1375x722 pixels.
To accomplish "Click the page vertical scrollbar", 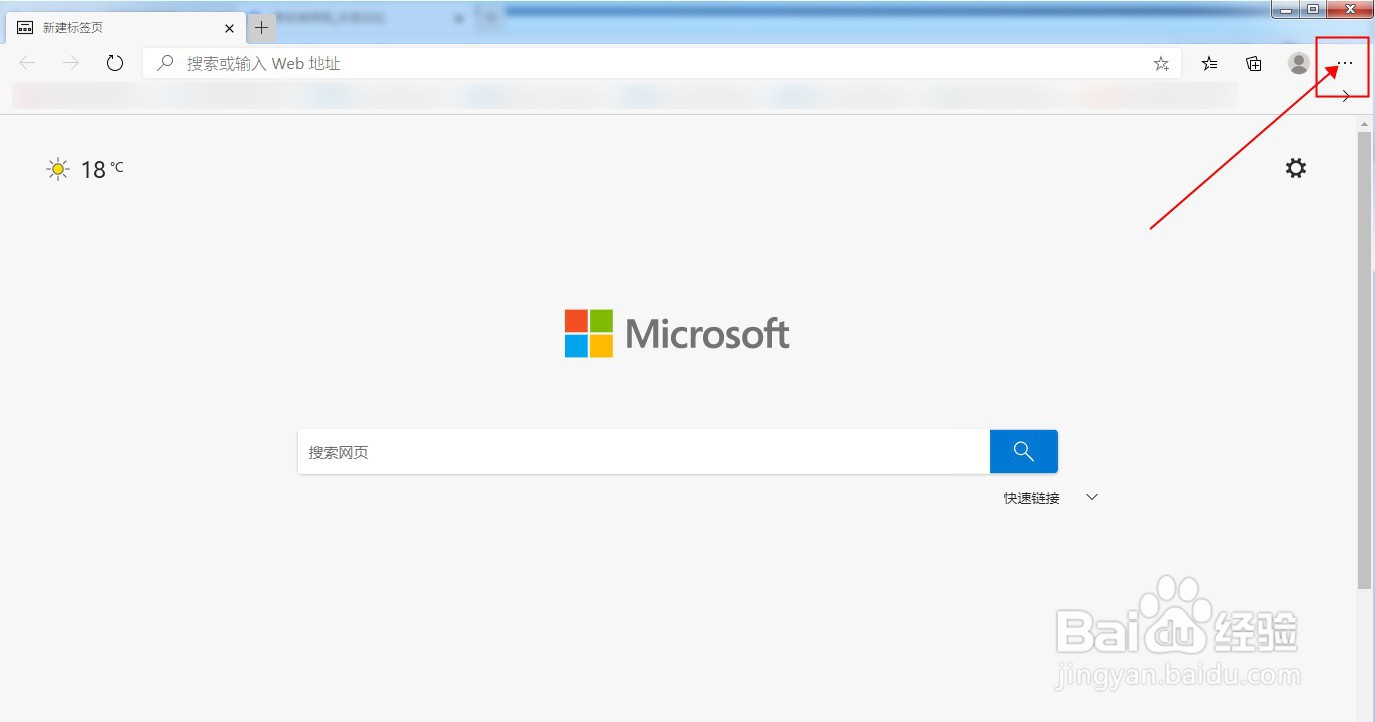I will click(1365, 360).
